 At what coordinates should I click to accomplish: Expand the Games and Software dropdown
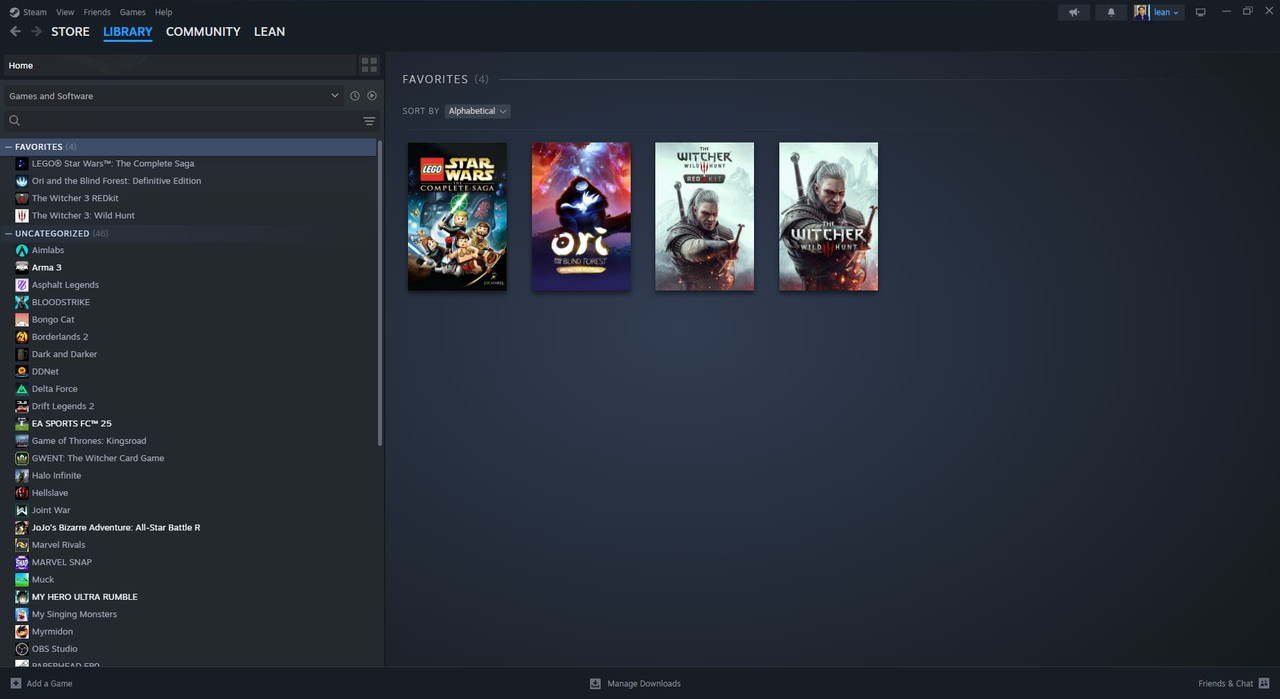(x=173, y=96)
